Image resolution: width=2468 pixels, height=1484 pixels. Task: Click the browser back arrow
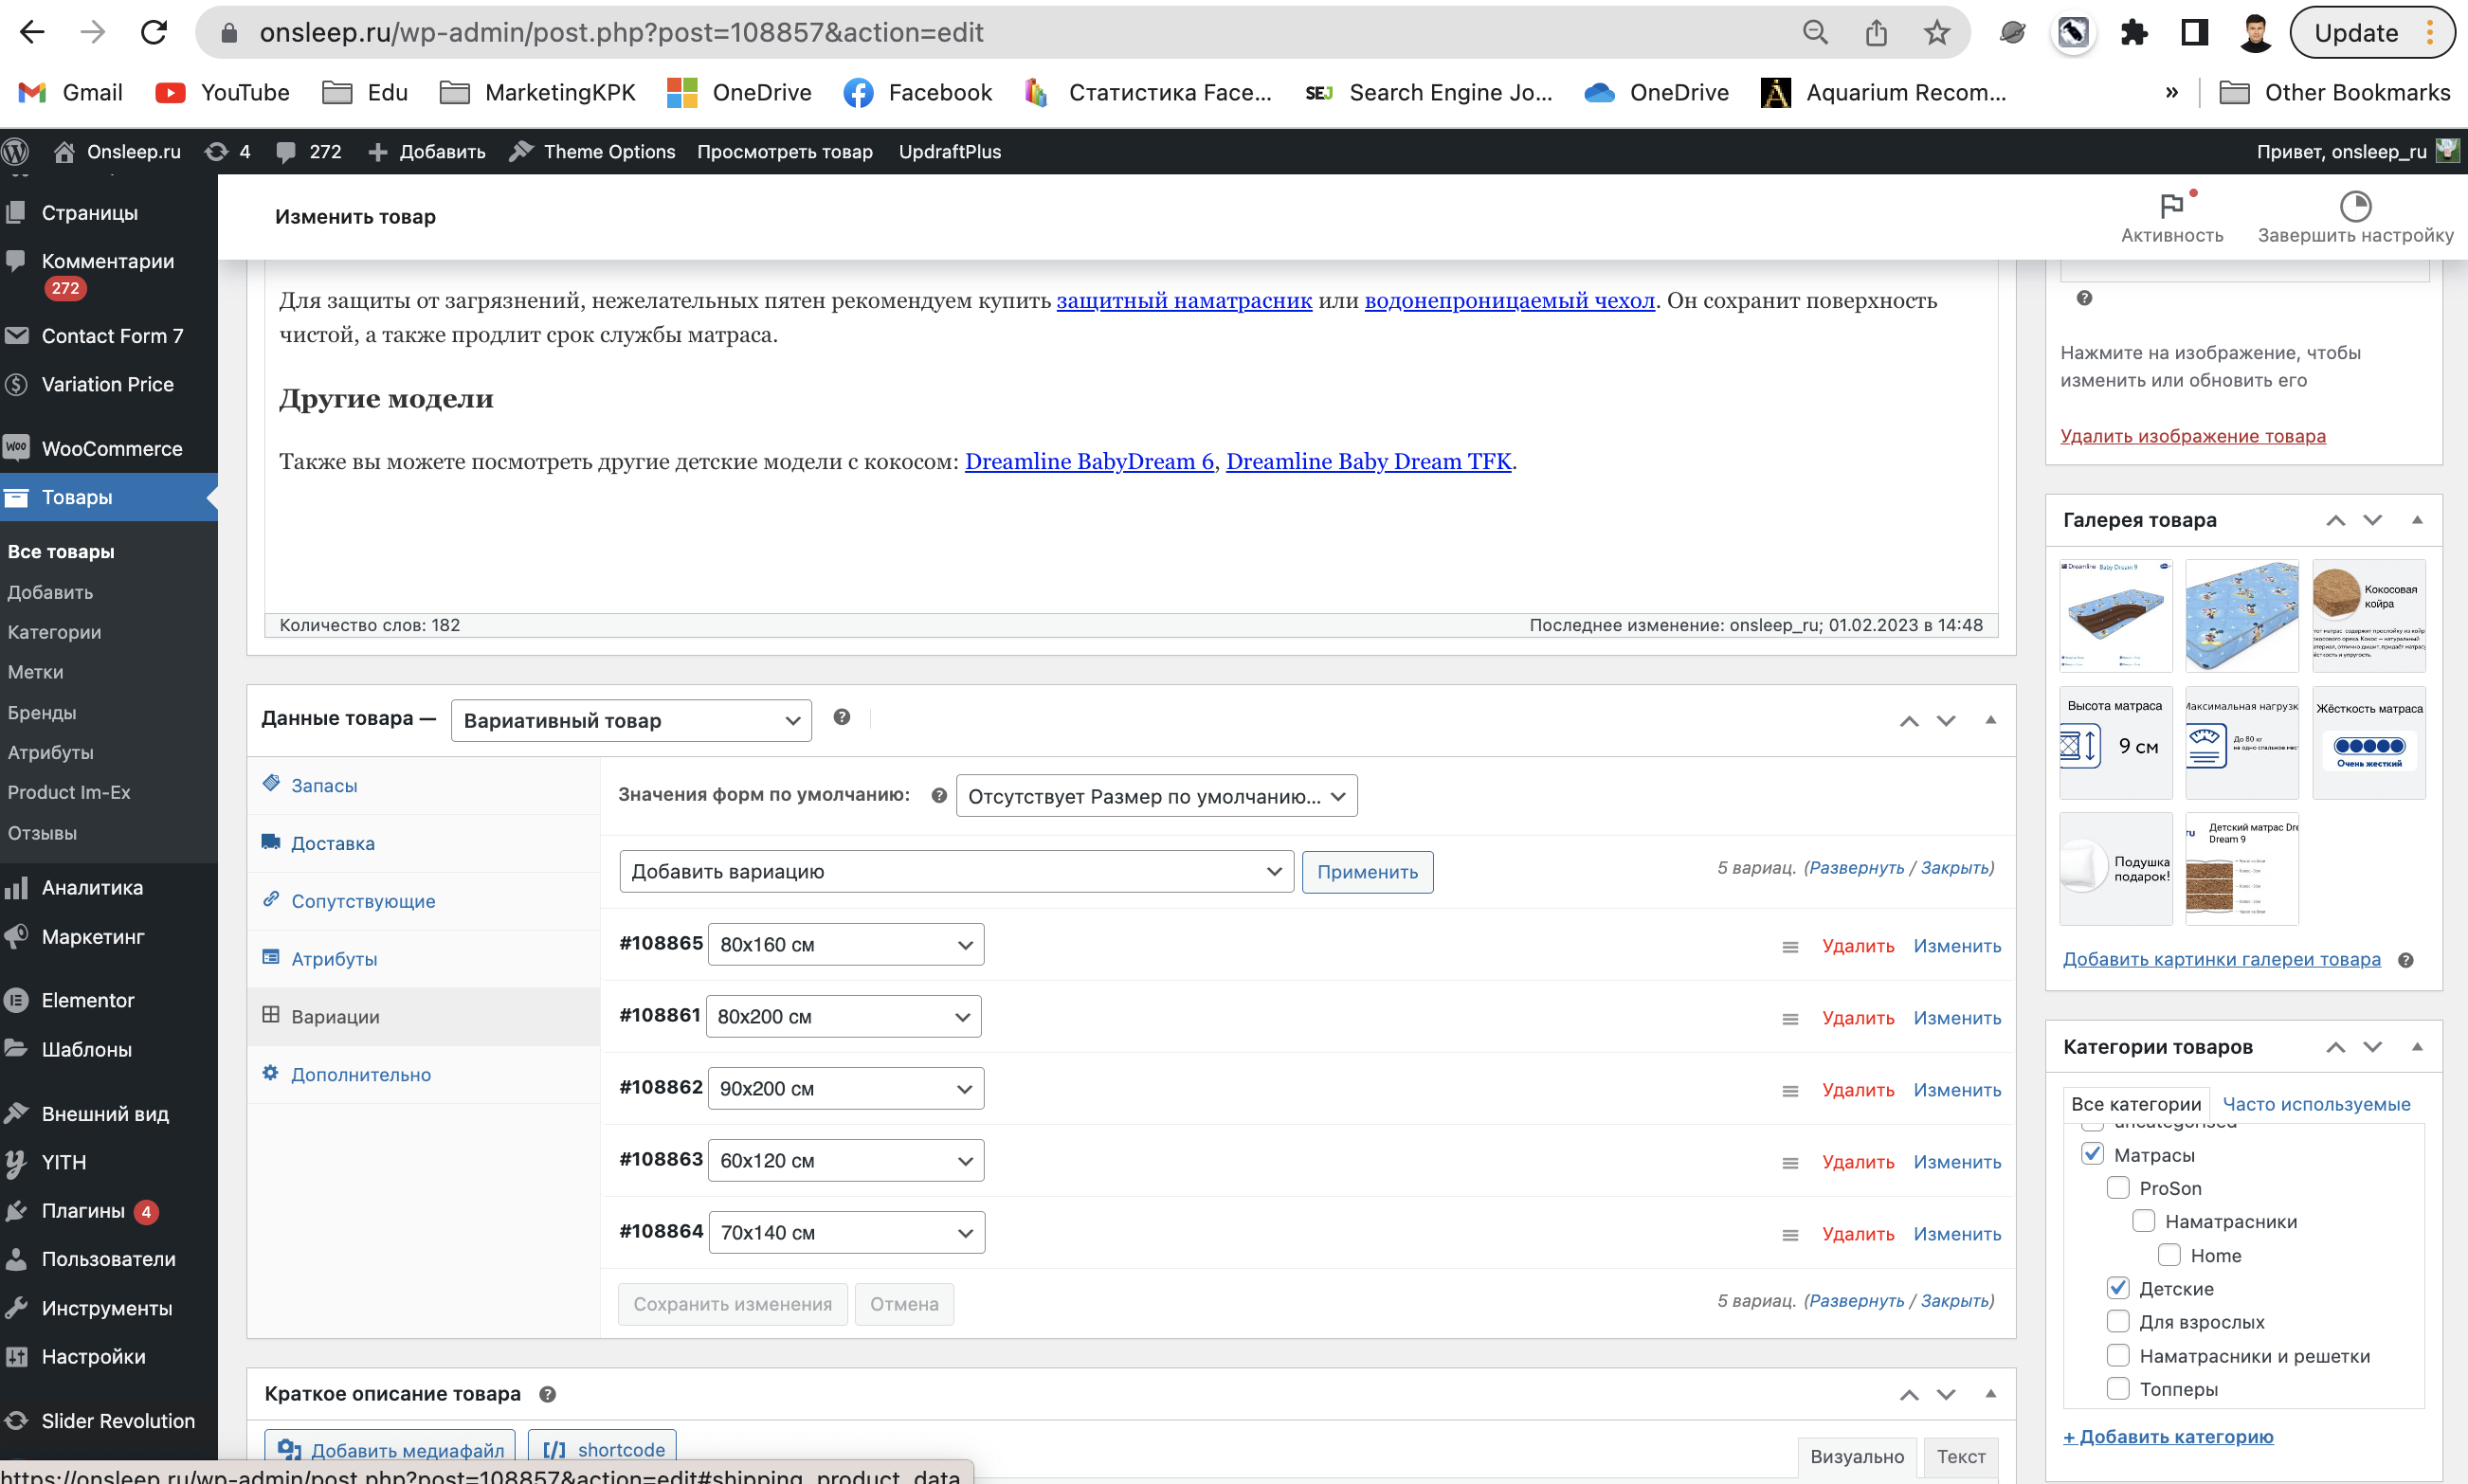[x=32, y=33]
